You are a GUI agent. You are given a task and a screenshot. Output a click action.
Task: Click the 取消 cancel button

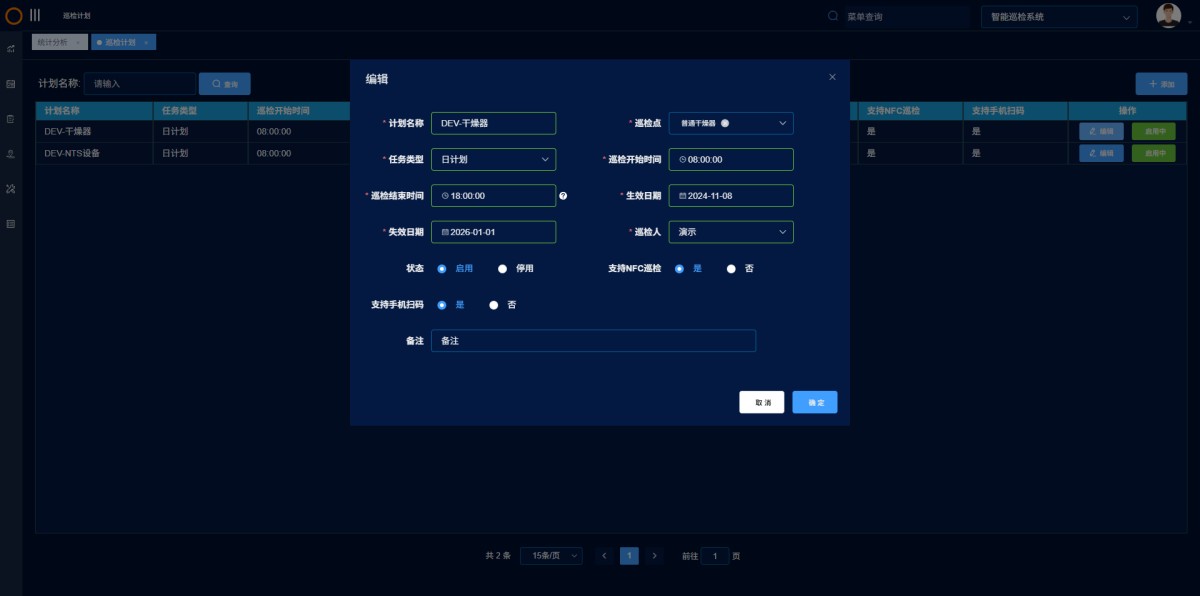pyautogui.click(x=761, y=401)
